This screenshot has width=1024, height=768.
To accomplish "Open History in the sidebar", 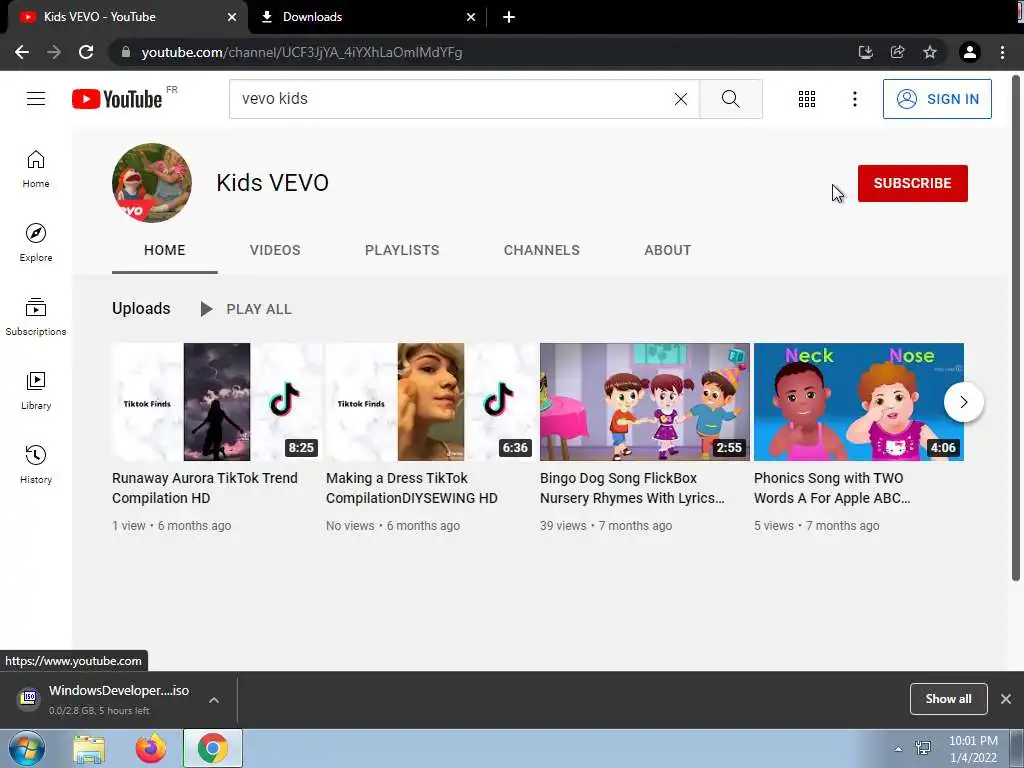I will click(36, 464).
